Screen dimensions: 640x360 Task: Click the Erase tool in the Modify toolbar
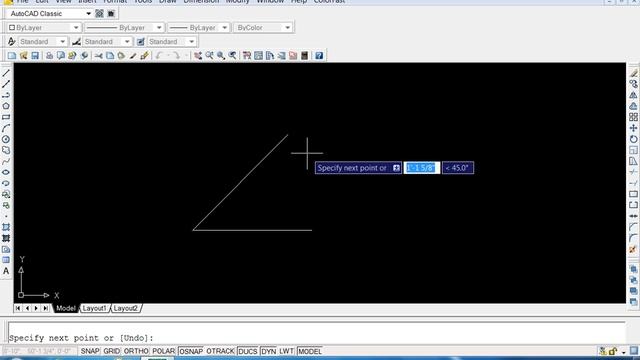coord(633,73)
